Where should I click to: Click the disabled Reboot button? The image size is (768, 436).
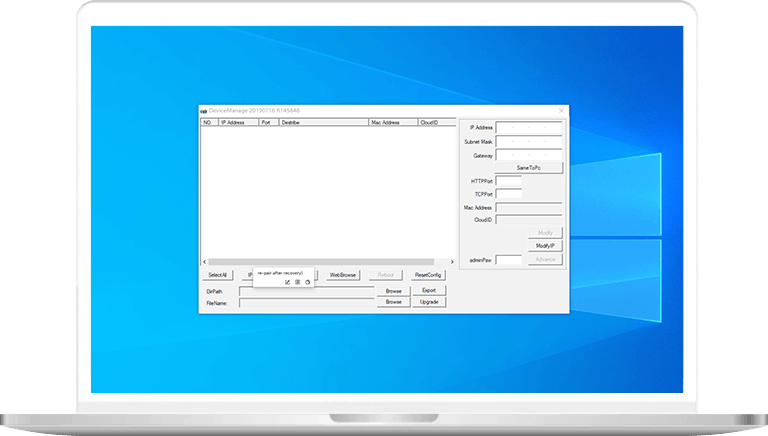[385, 275]
